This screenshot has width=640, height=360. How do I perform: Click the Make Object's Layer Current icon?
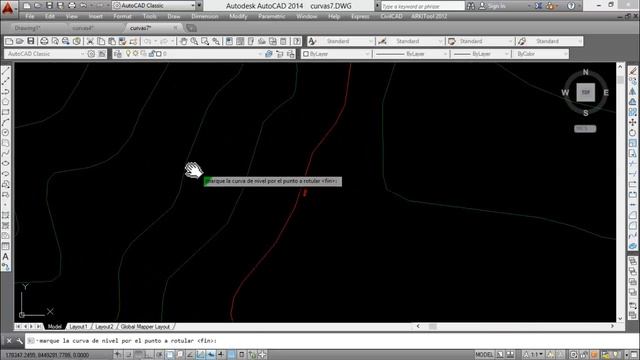click(269, 54)
